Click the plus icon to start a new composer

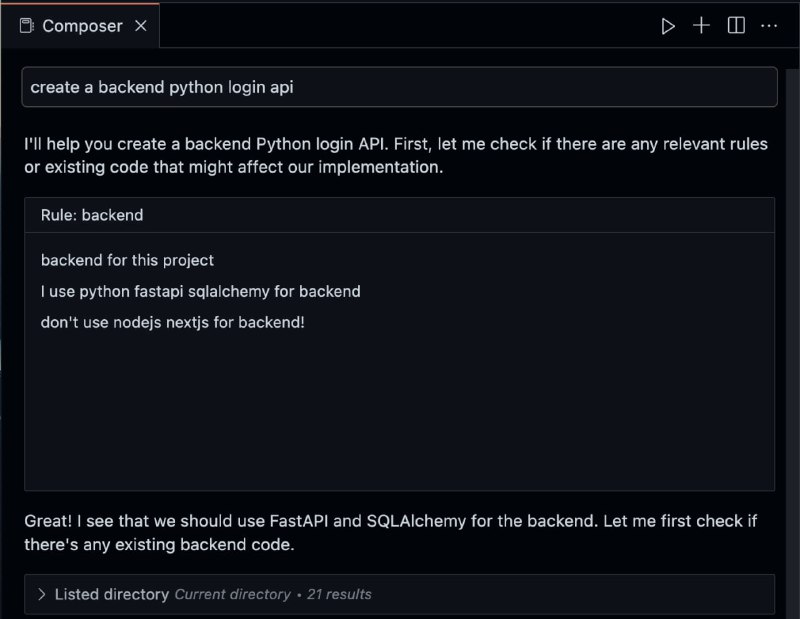pyautogui.click(x=702, y=26)
